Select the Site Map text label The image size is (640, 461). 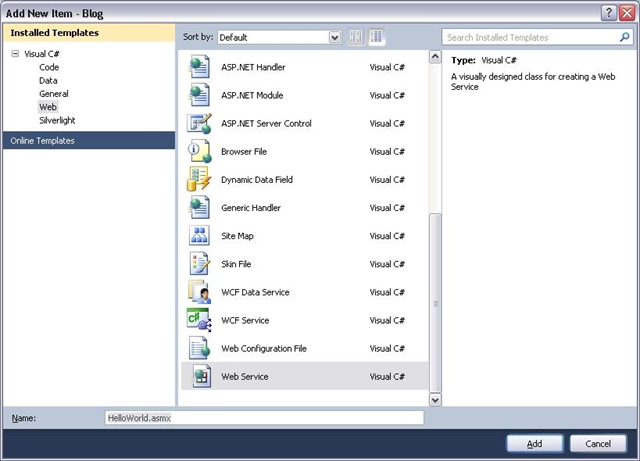pos(237,236)
